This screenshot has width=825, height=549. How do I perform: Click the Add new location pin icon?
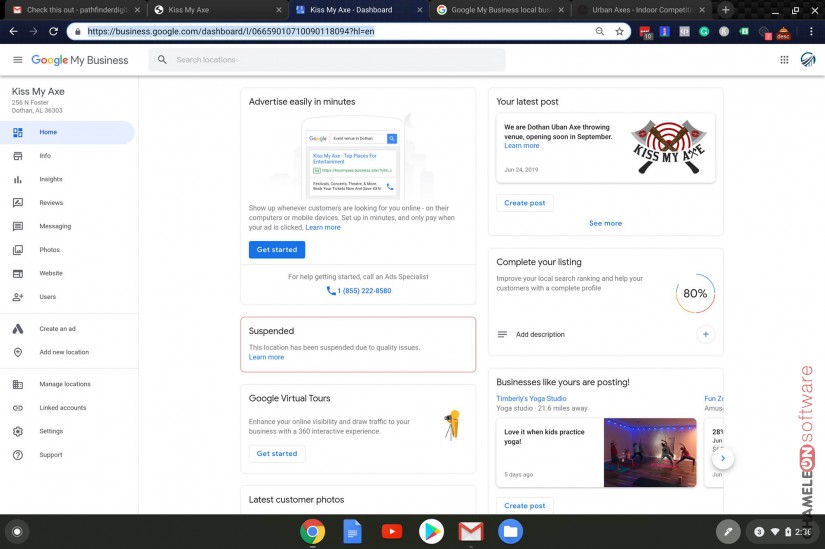[18, 352]
